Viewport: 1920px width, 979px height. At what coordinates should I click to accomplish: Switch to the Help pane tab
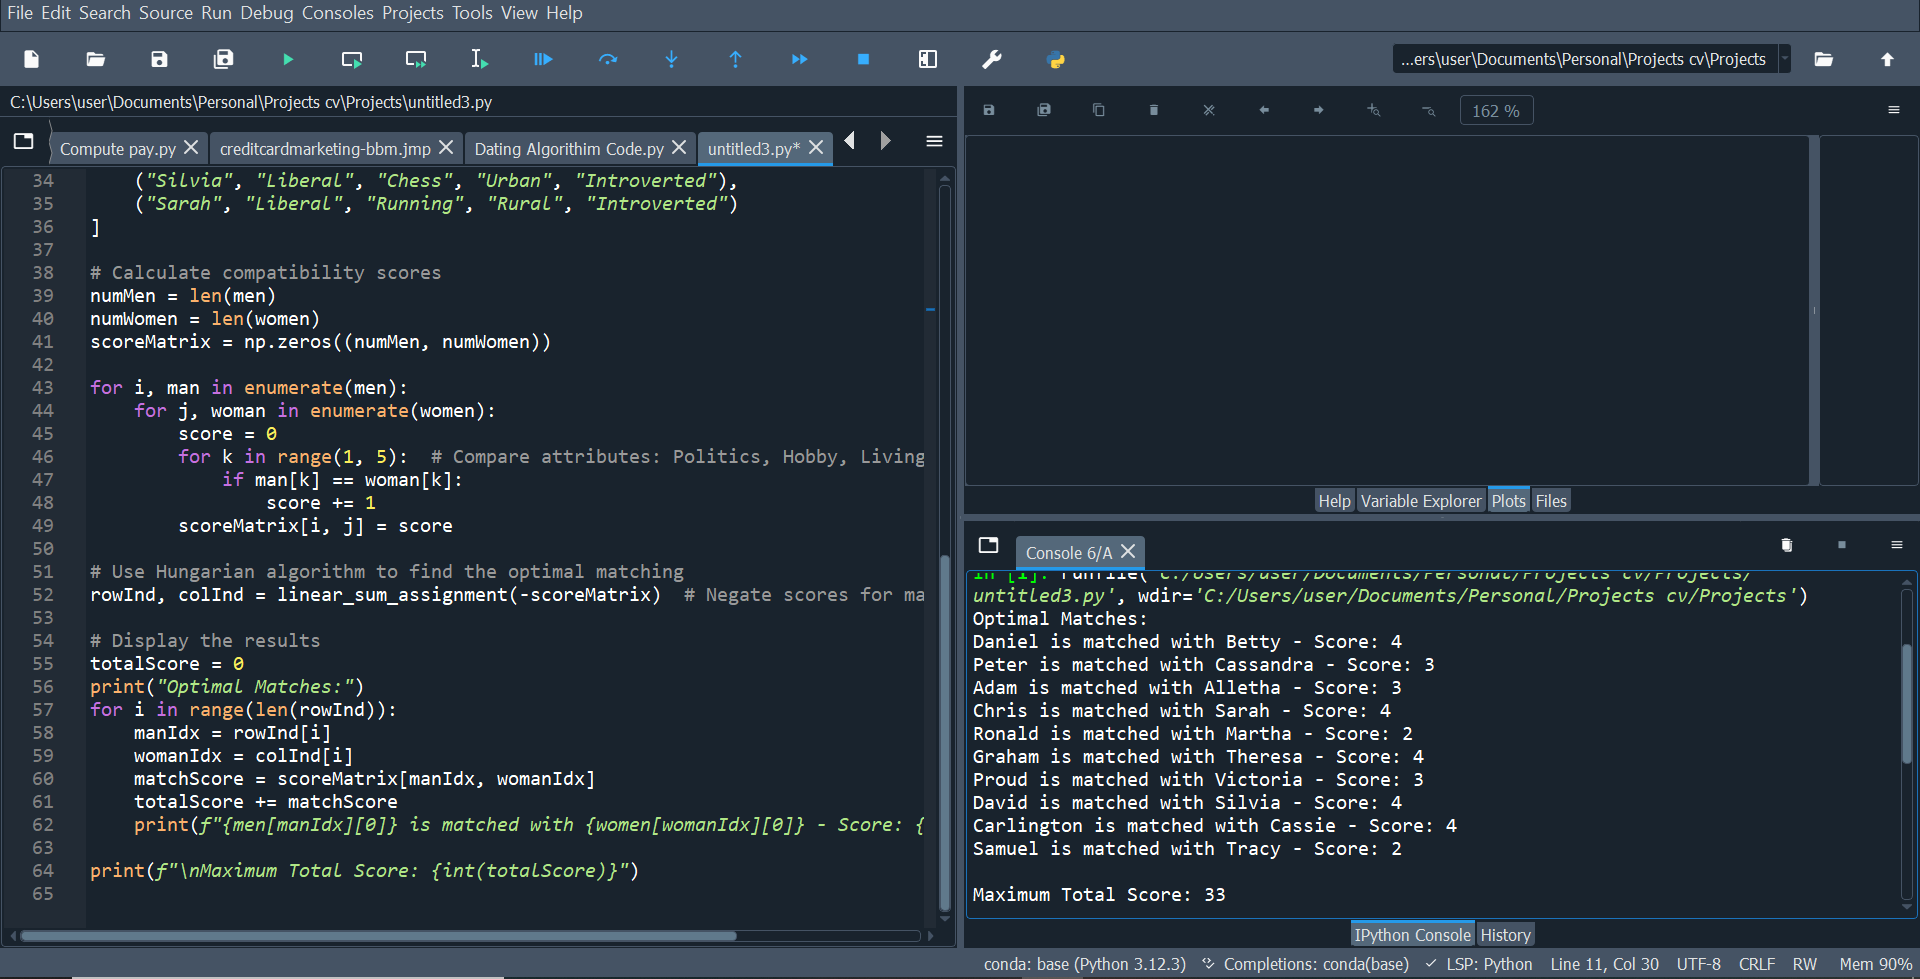point(1334,501)
